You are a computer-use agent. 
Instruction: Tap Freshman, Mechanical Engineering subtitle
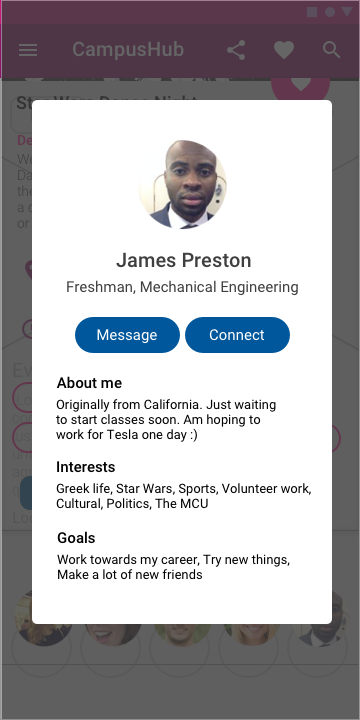pos(182,287)
